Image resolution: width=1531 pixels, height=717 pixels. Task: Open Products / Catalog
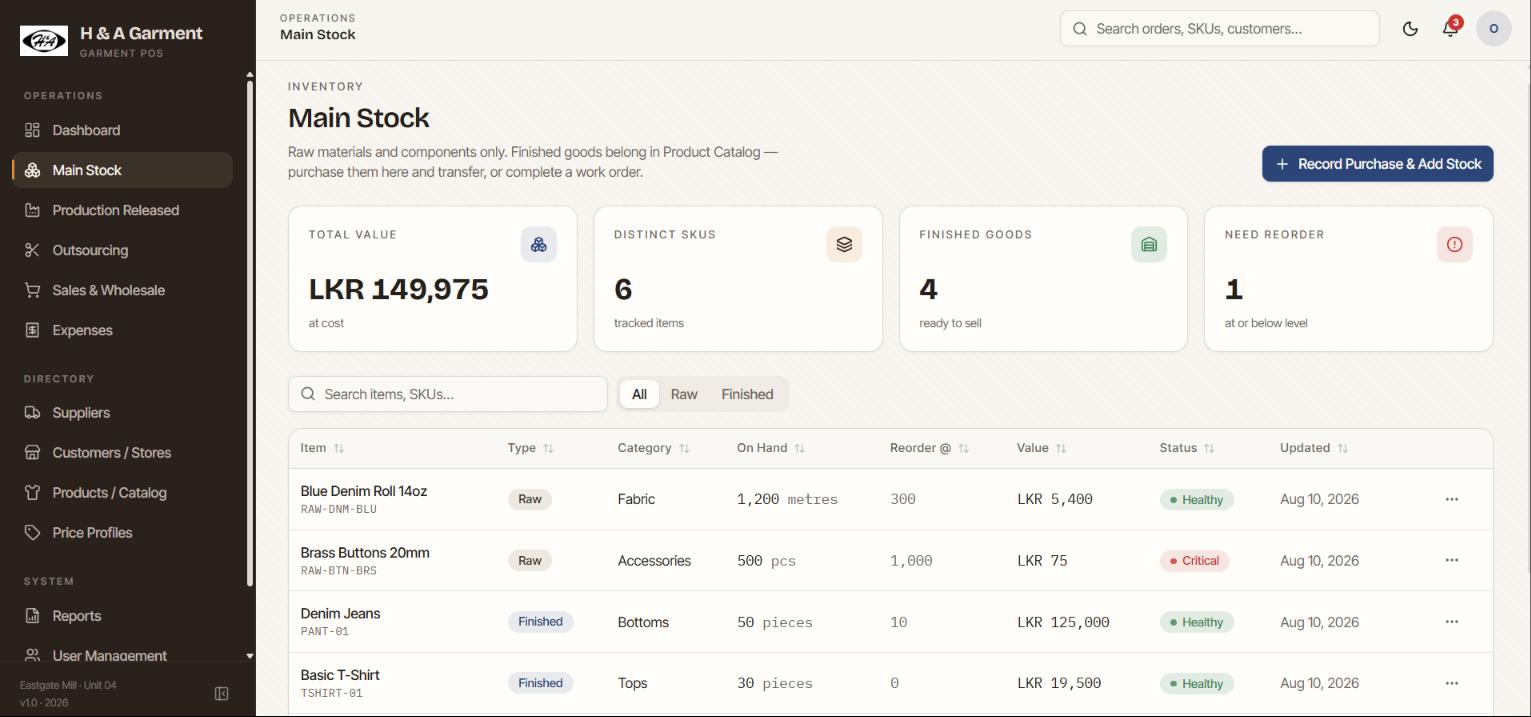pos(122,493)
